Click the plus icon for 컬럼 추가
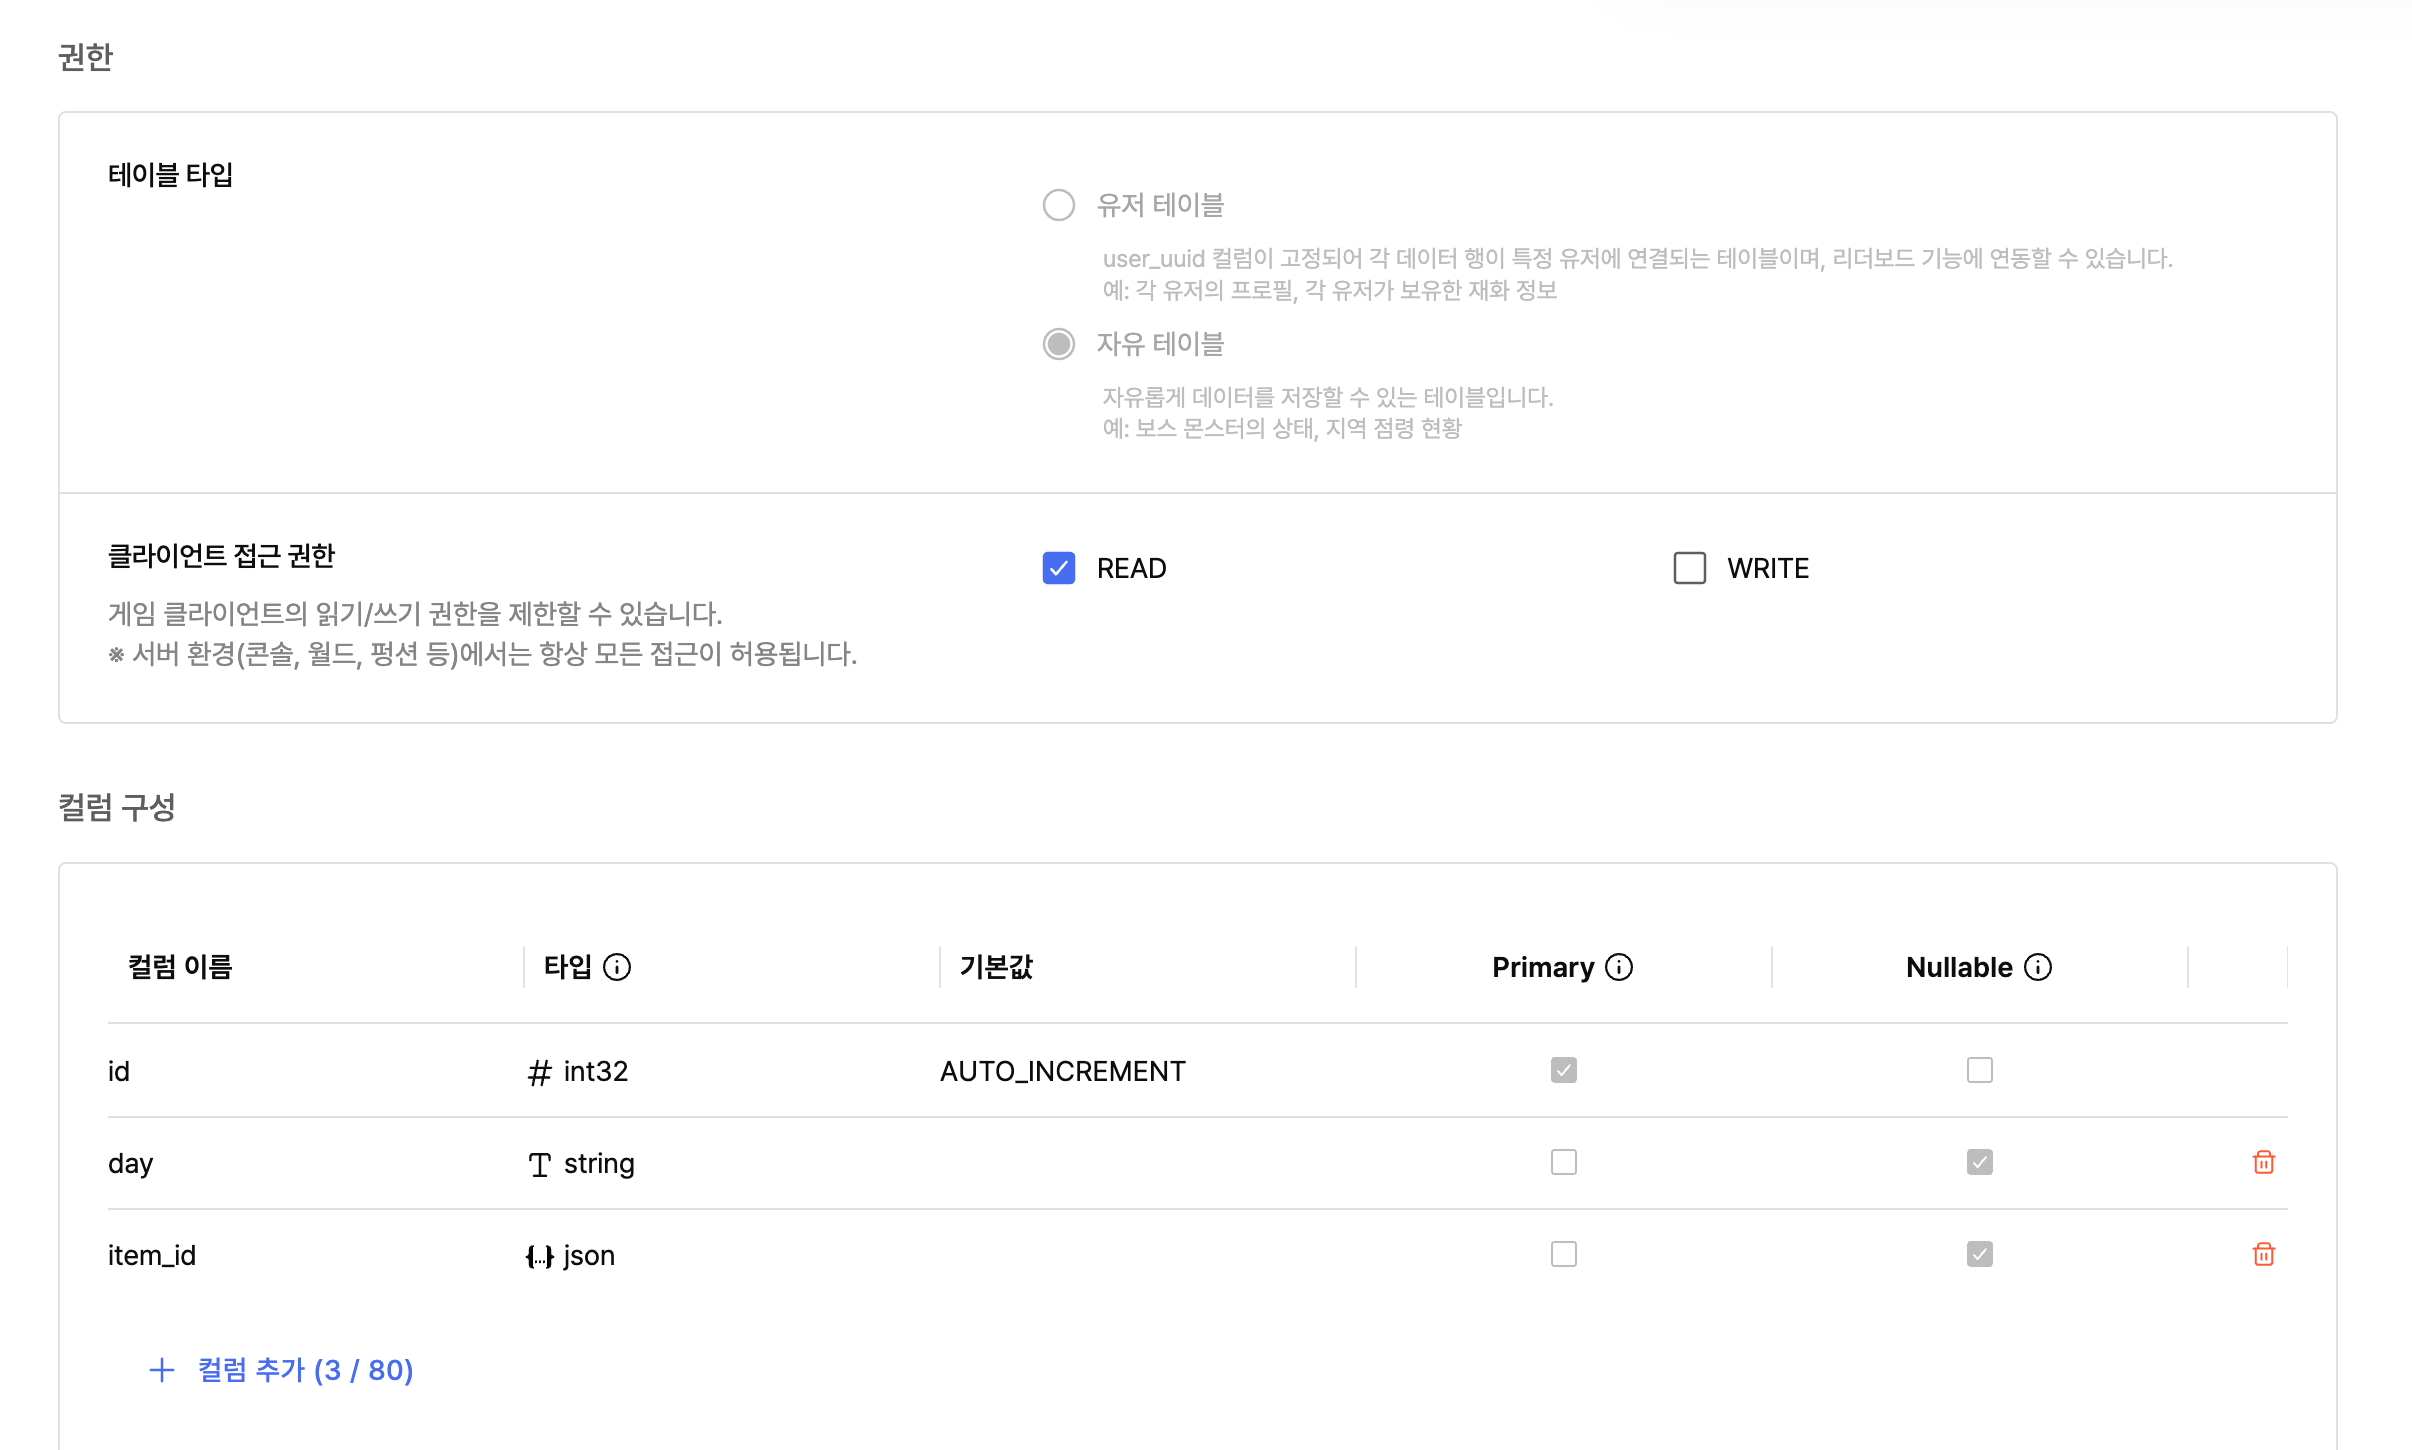 [x=162, y=1370]
